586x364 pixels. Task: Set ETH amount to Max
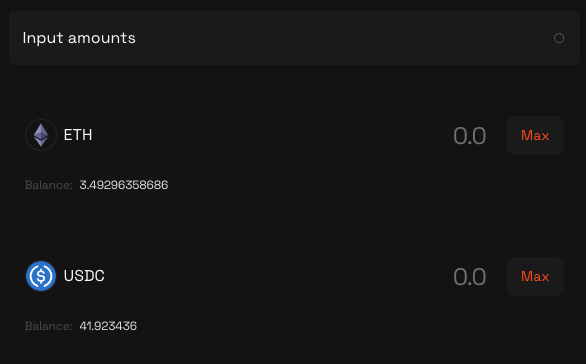(x=535, y=135)
